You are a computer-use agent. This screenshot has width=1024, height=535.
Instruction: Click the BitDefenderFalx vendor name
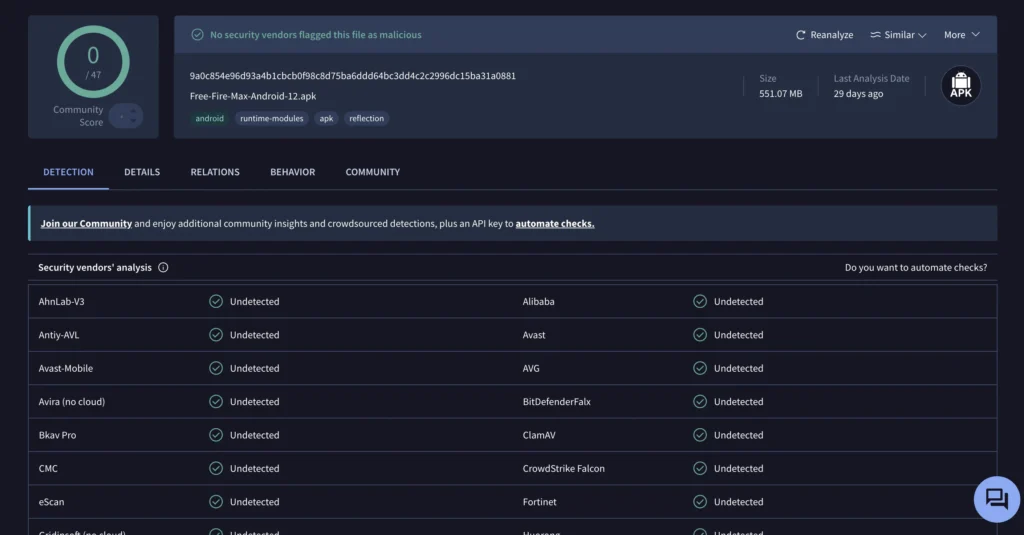[556, 401]
